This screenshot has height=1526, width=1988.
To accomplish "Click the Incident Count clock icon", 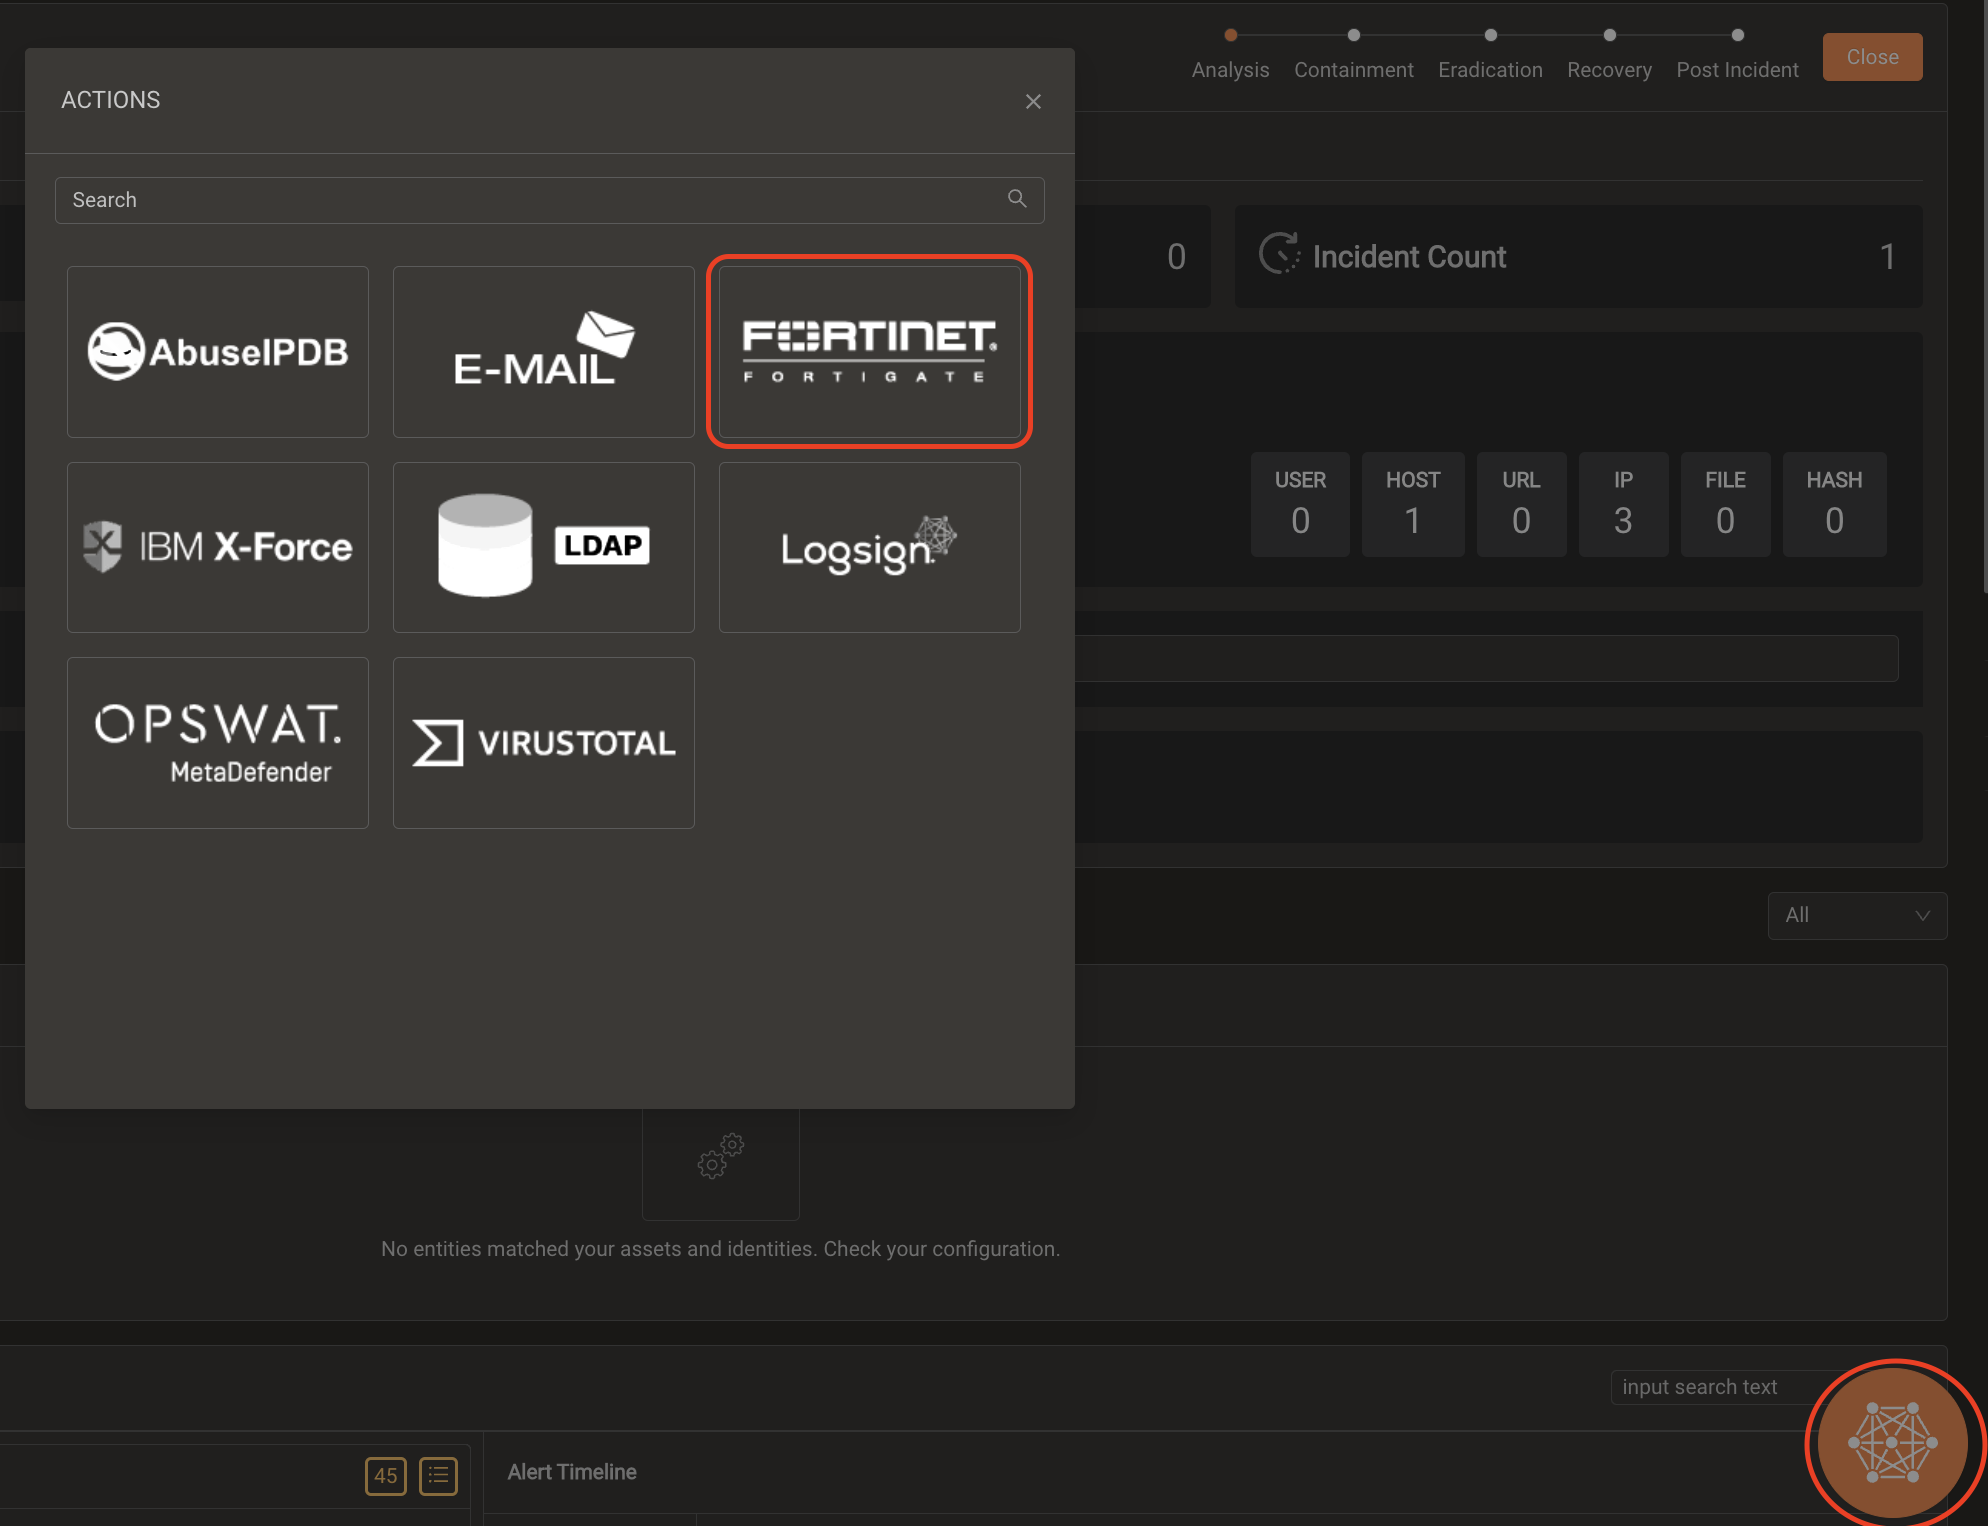I will point(1279,254).
